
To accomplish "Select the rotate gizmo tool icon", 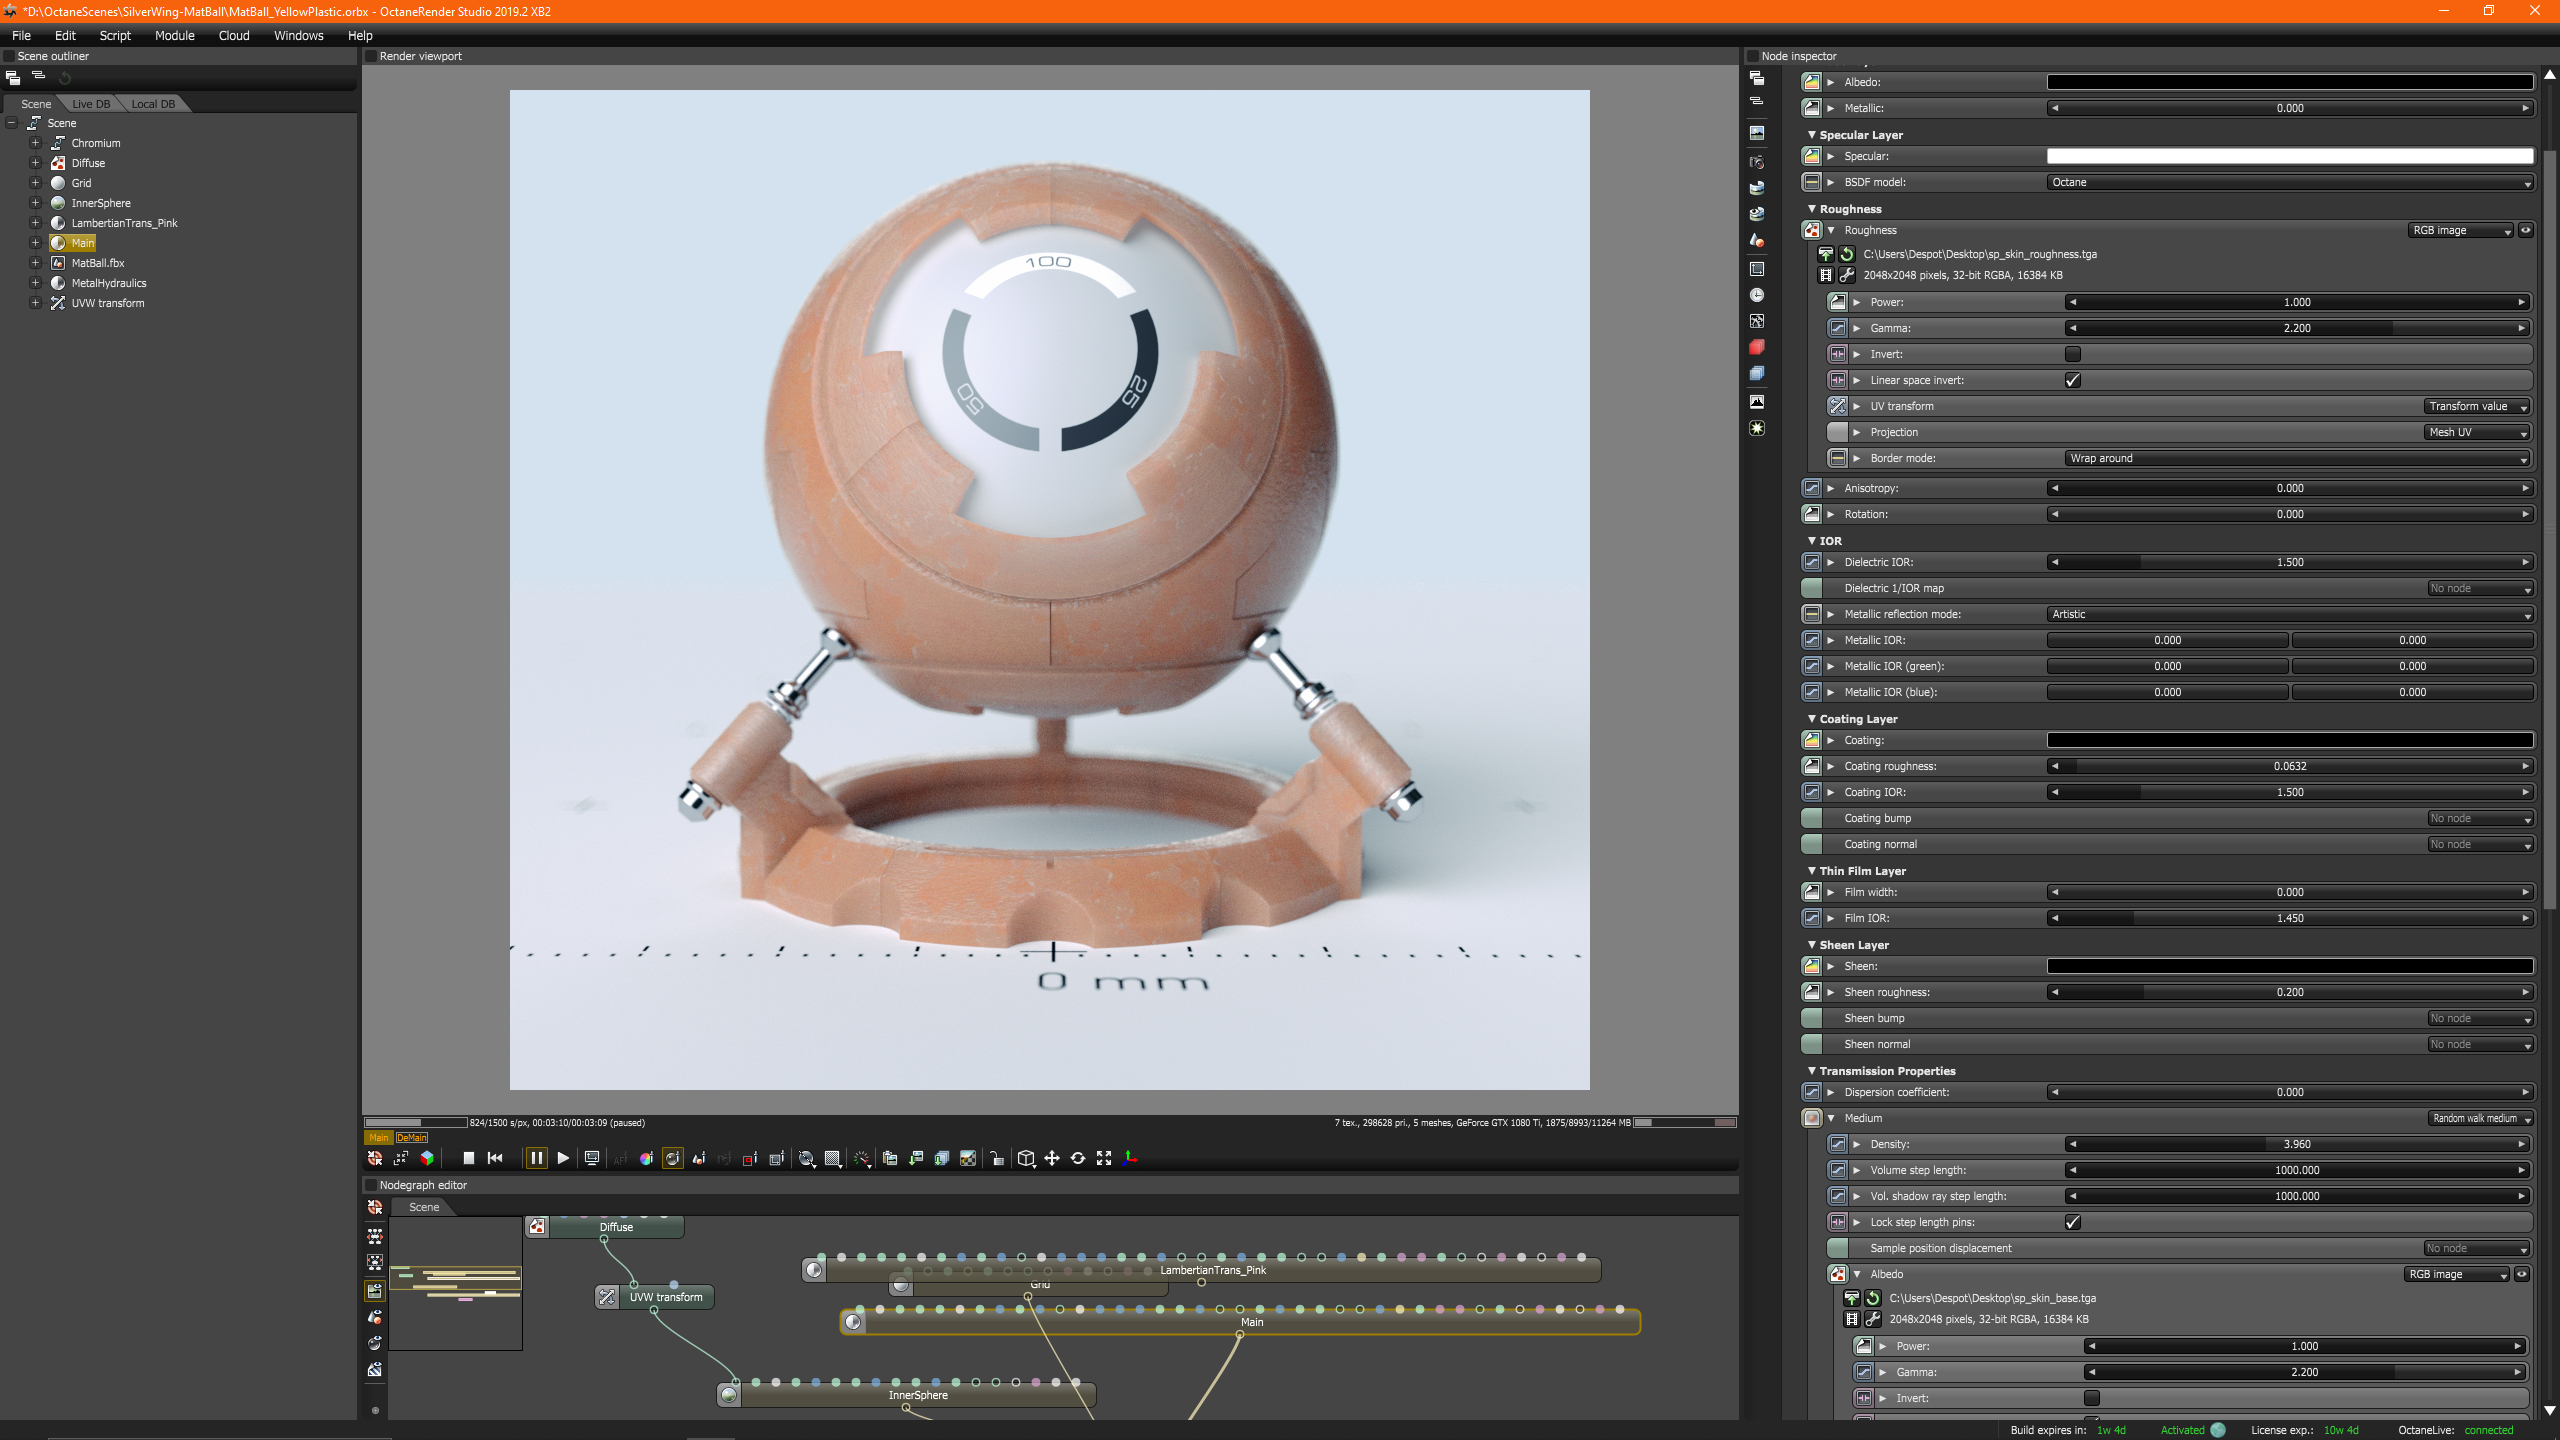I will pyautogui.click(x=1078, y=1158).
